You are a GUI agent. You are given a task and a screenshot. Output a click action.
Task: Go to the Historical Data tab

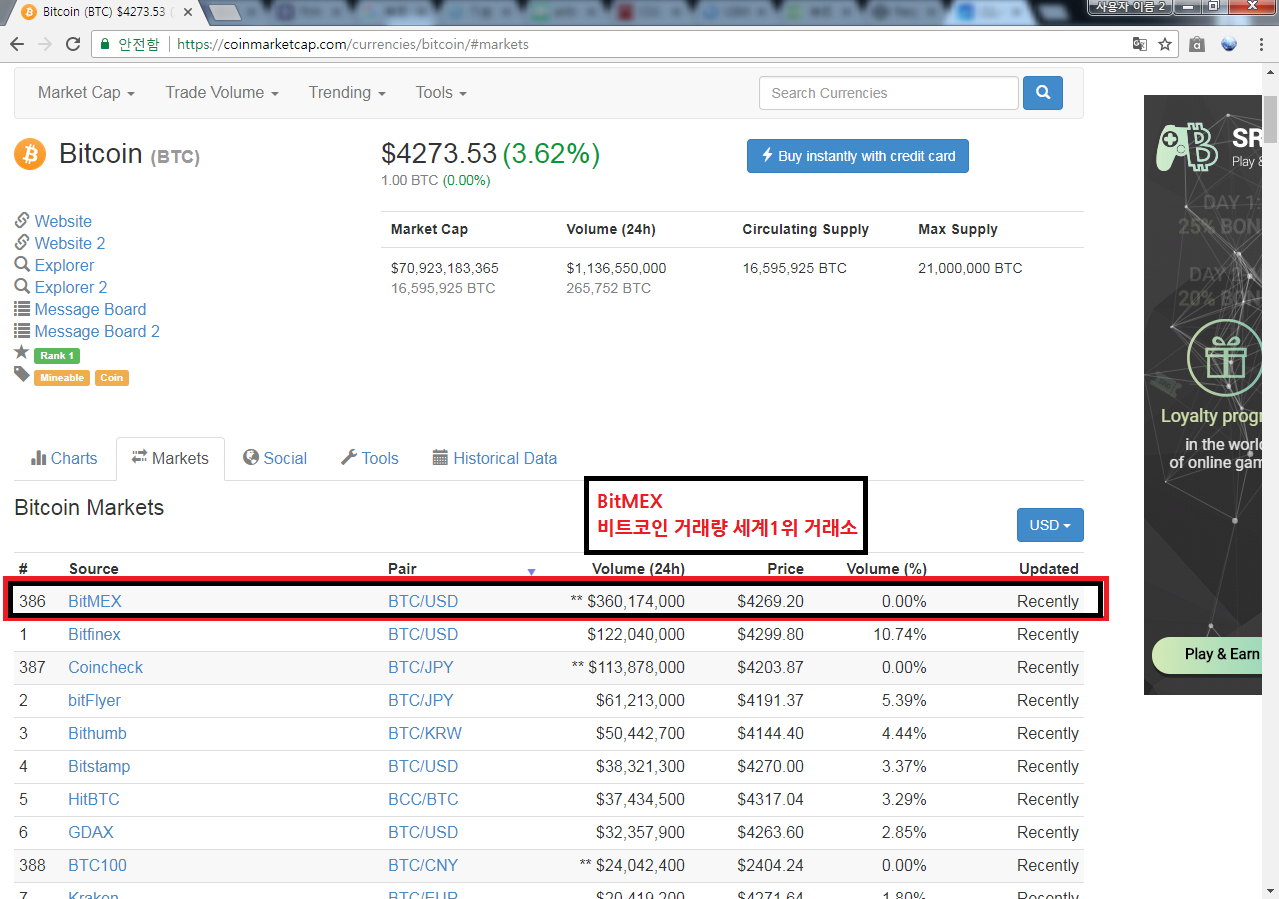click(x=494, y=458)
